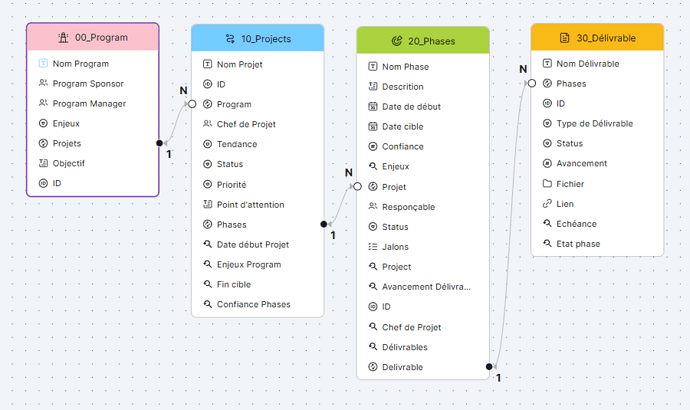
Task: Click the people icon beside Responçable
Action: click(373, 207)
